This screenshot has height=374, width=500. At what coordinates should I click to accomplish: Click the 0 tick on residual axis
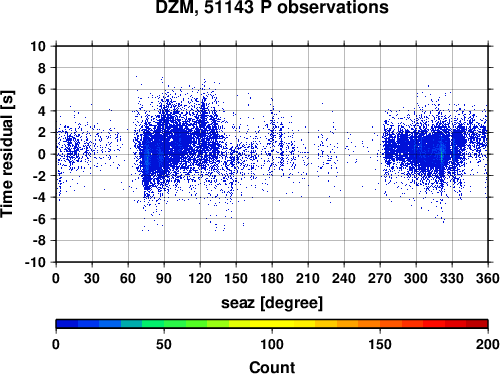(x=42, y=154)
